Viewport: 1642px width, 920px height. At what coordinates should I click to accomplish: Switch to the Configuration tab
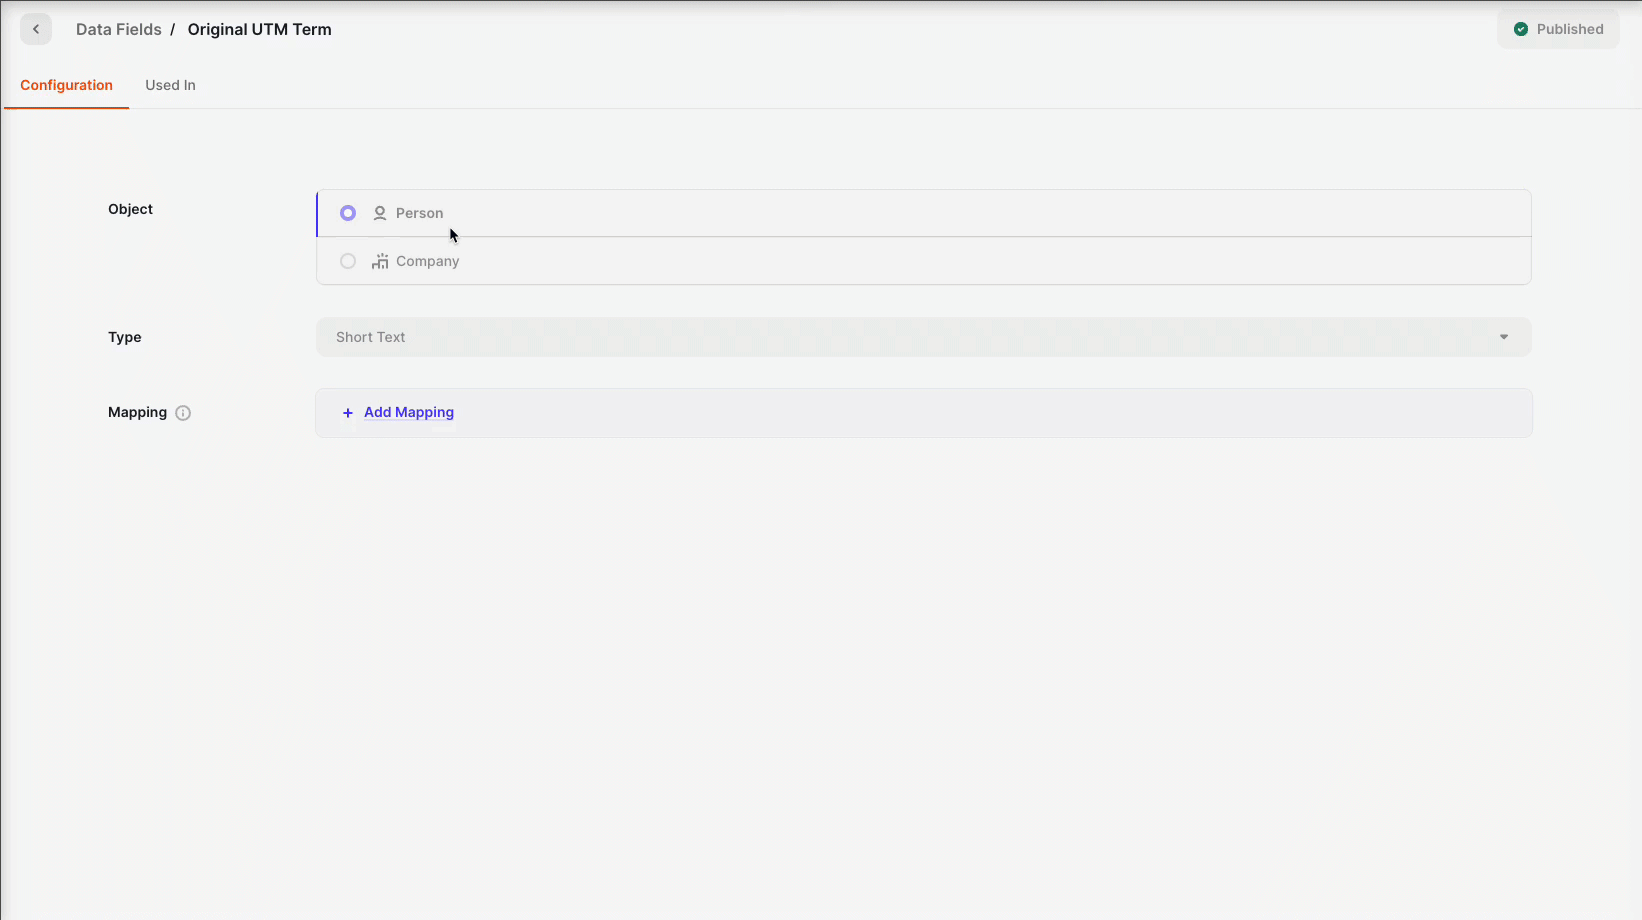(x=66, y=85)
